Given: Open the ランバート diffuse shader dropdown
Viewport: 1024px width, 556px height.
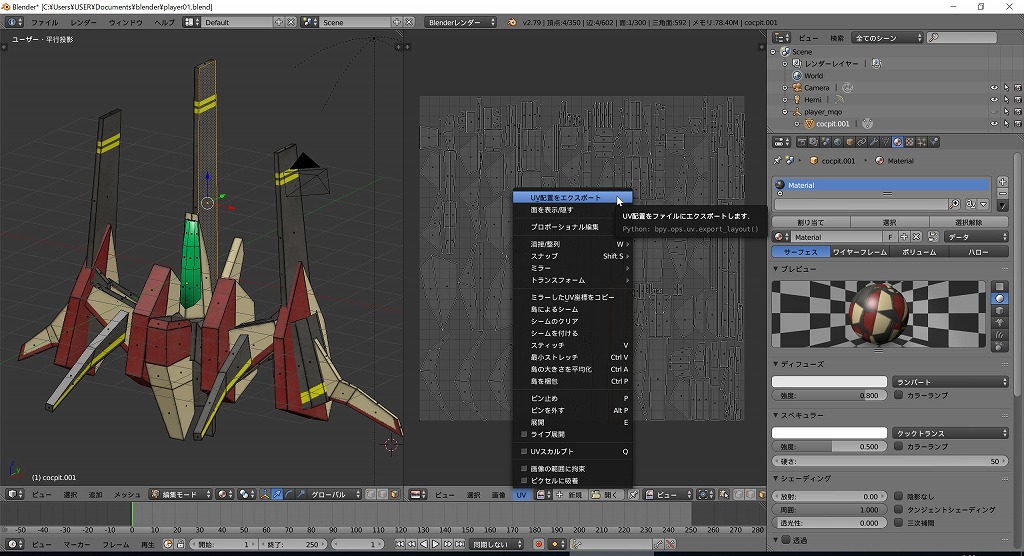Looking at the screenshot, I should click(950, 382).
